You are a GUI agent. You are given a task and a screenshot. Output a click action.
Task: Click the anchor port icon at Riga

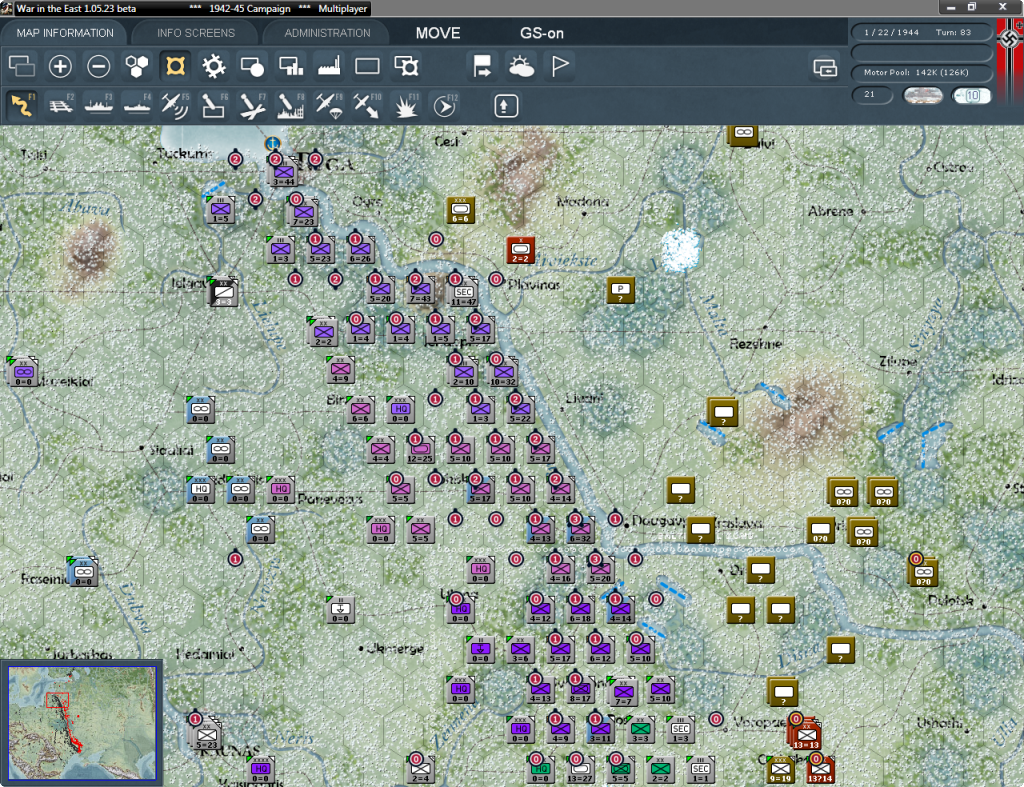click(272, 142)
